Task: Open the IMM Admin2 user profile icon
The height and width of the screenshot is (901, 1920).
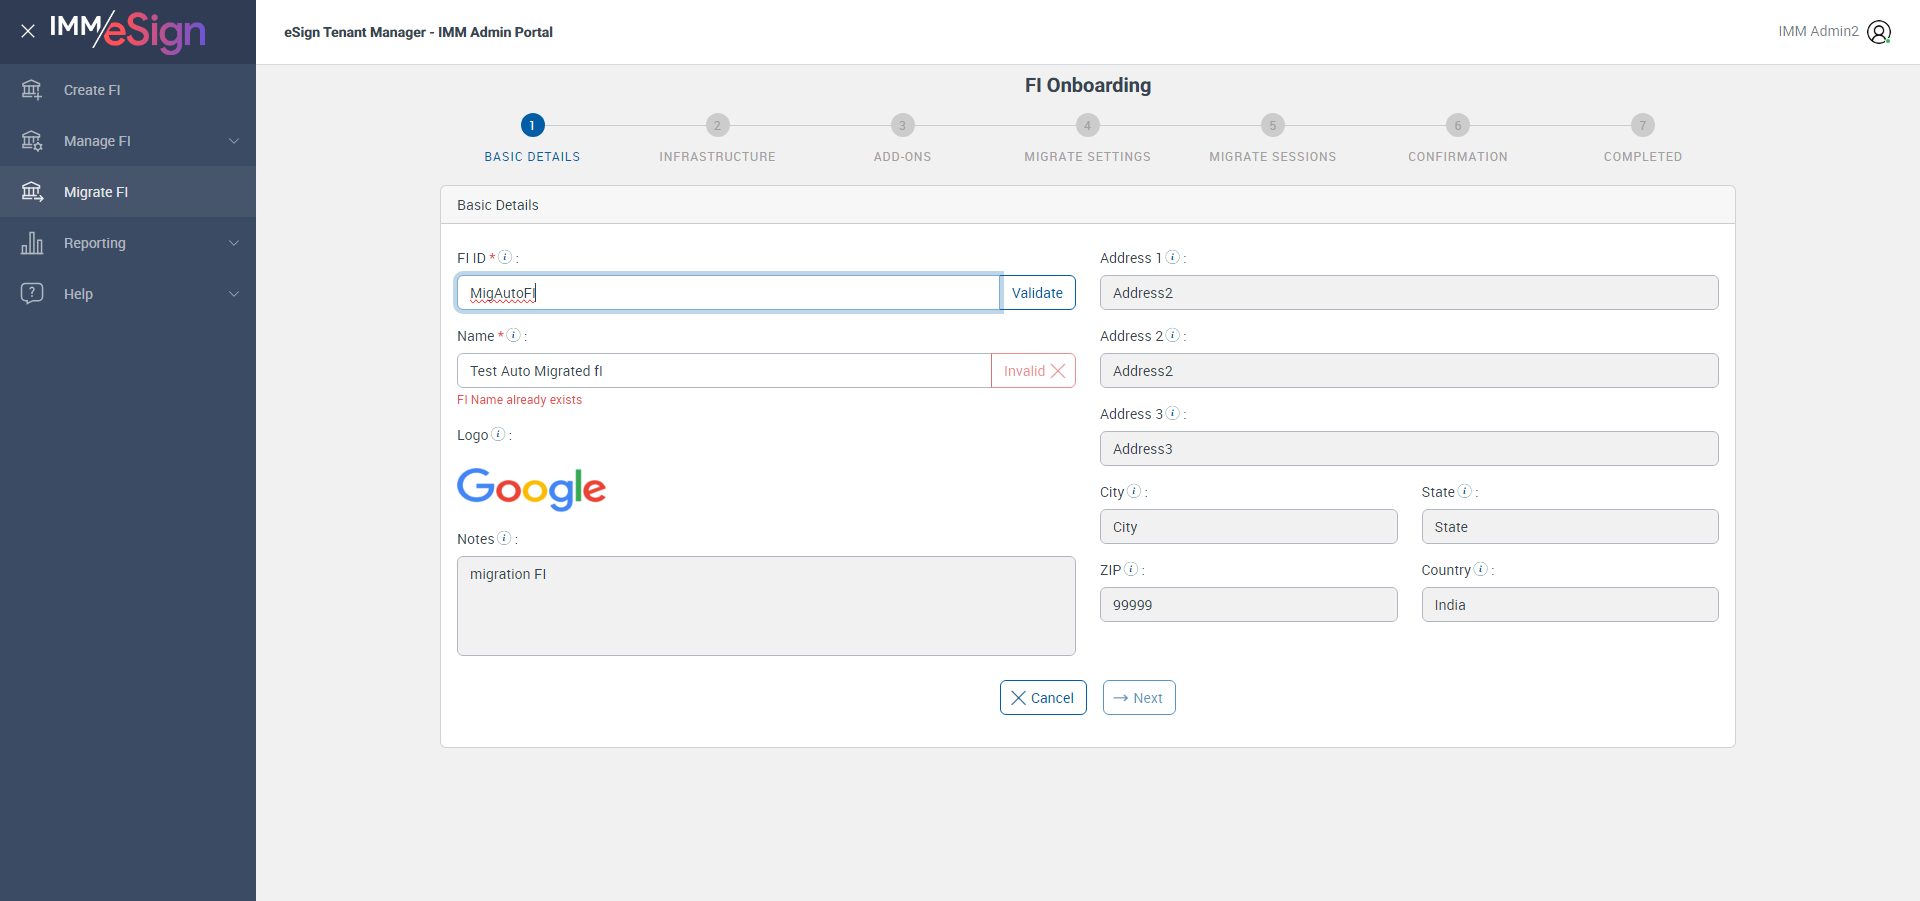Action: point(1879,32)
